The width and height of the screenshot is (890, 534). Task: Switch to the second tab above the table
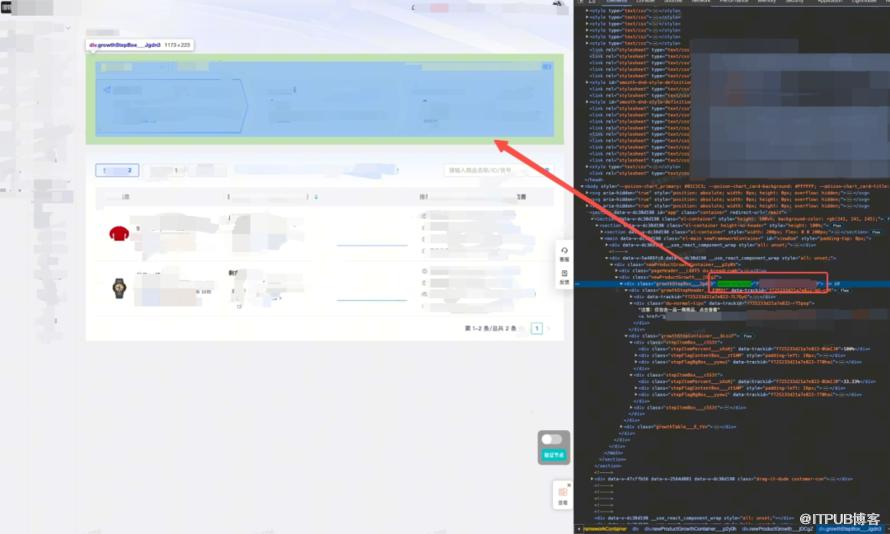[165, 170]
